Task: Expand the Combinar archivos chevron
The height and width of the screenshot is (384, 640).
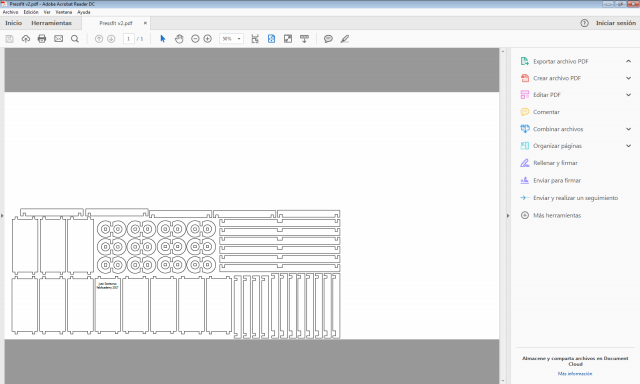Action: [629, 129]
